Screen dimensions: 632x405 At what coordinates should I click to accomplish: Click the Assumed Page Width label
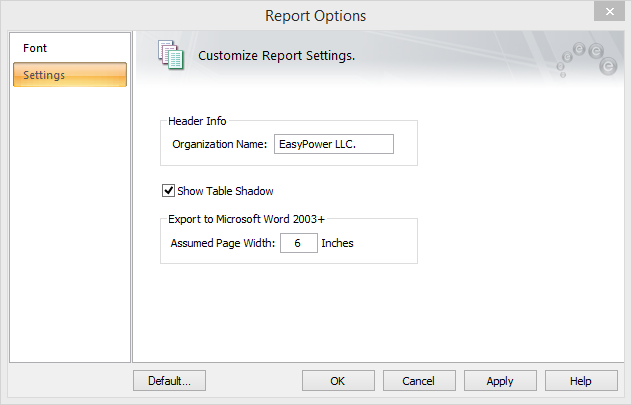pyautogui.click(x=222, y=243)
